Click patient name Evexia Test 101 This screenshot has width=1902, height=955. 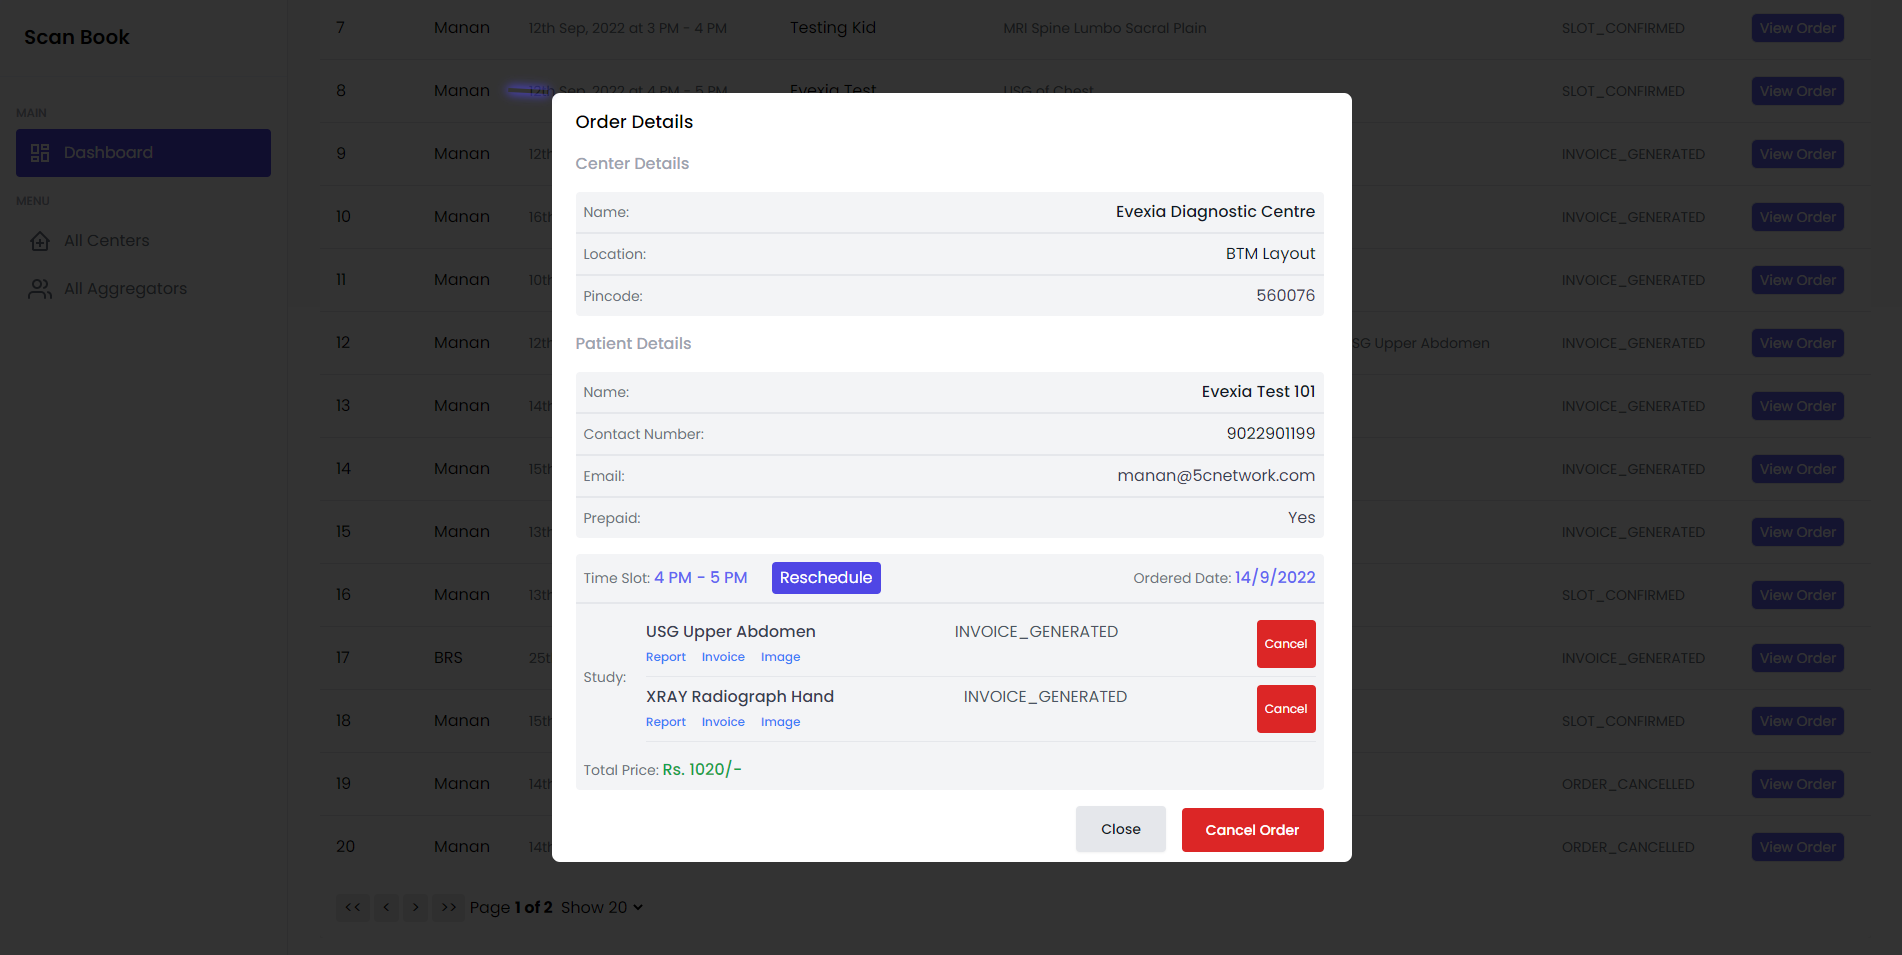point(1259,392)
